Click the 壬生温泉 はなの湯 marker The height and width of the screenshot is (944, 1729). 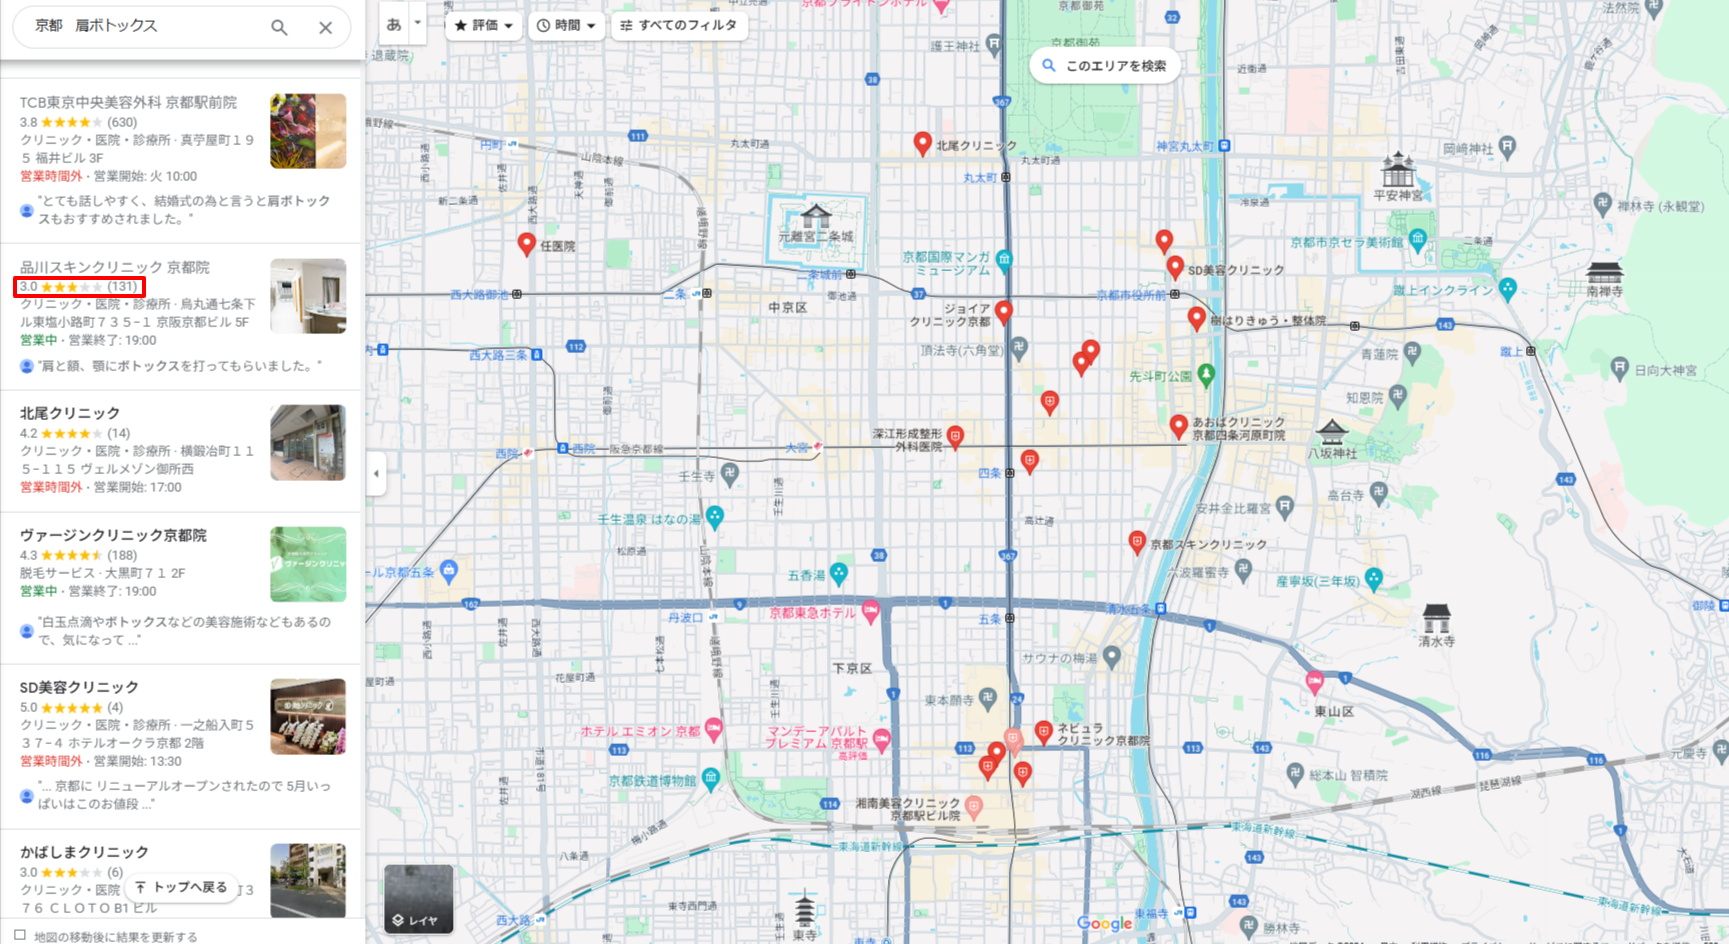(x=714, y=516)
